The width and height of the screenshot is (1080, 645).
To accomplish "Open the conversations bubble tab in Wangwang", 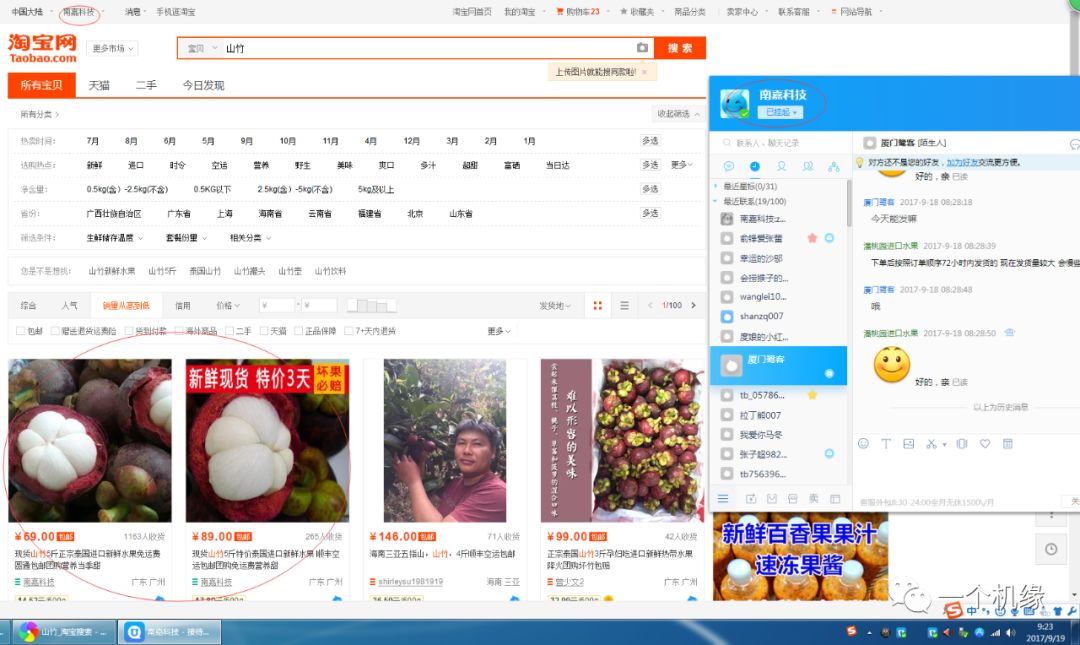I will [729, 166].
